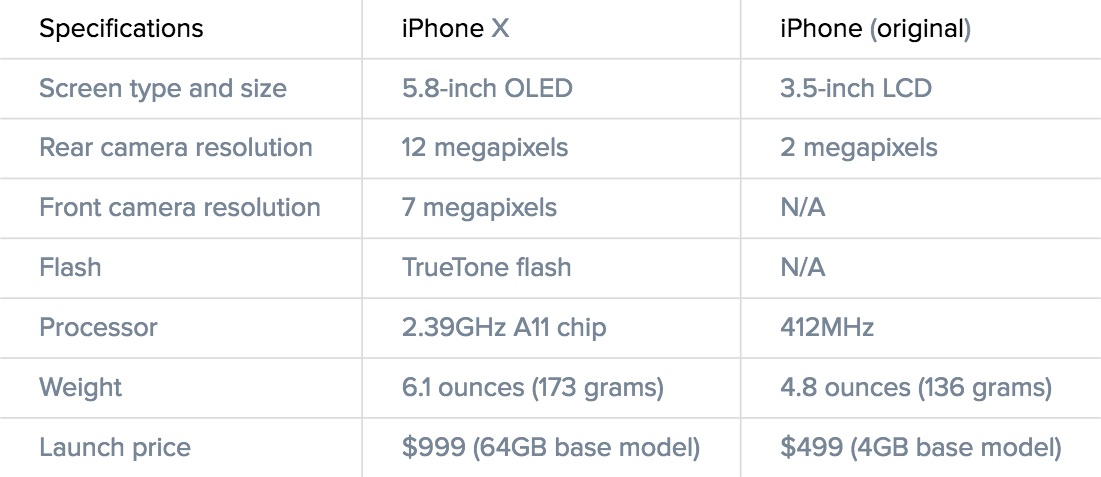Viewport: 1101px width, 477px height.
Task: Select the Flash row label
Action: tap(70, 268)
